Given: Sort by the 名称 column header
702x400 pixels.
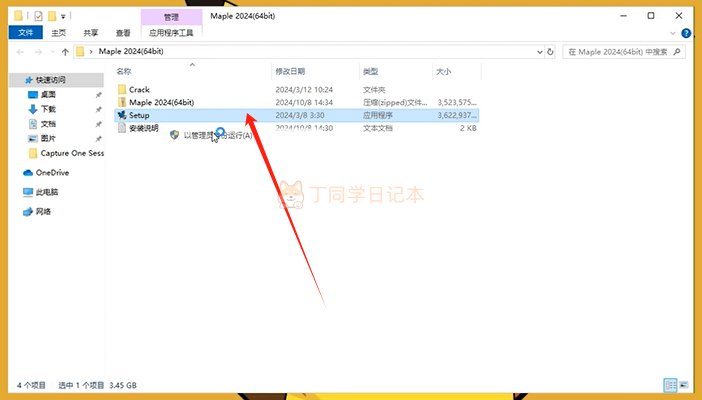Looking at the screenshot, I should pyautogui.click(x=124, y=71).
